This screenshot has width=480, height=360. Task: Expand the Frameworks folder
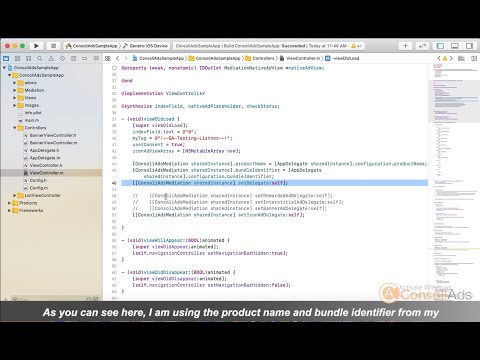[x=9, y=210]
